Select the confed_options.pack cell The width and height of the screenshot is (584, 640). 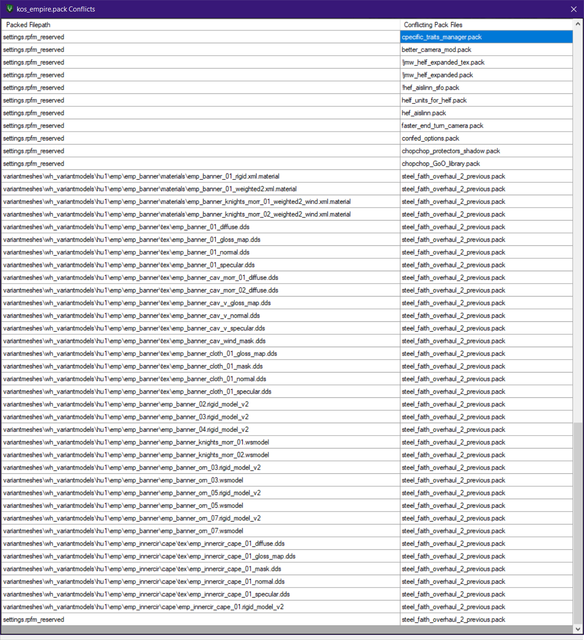[x=486, y=138]
